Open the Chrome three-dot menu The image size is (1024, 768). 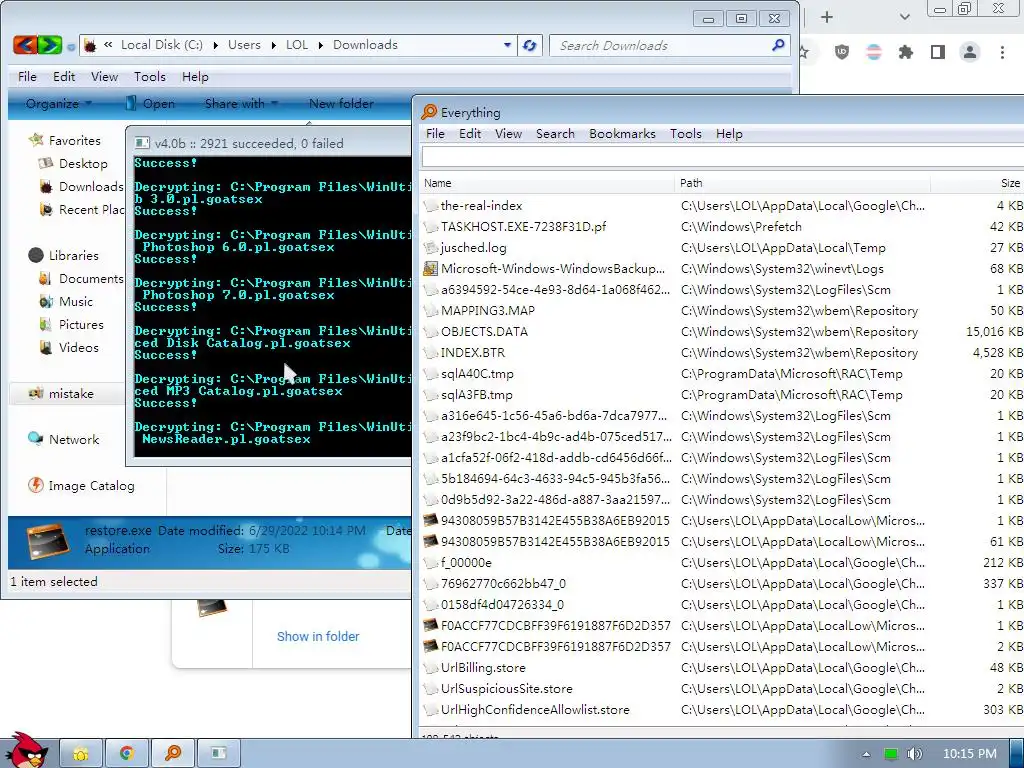(x=1002, y=52)
